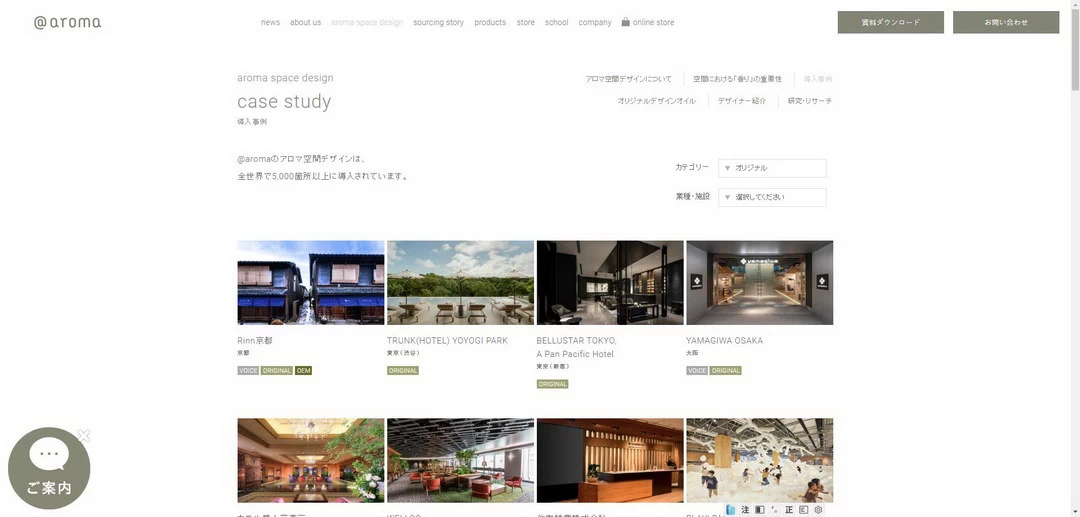Viewport: 1080px width, 517px height.
Task: Open the company menu item
Action: (x=595, y=22)
